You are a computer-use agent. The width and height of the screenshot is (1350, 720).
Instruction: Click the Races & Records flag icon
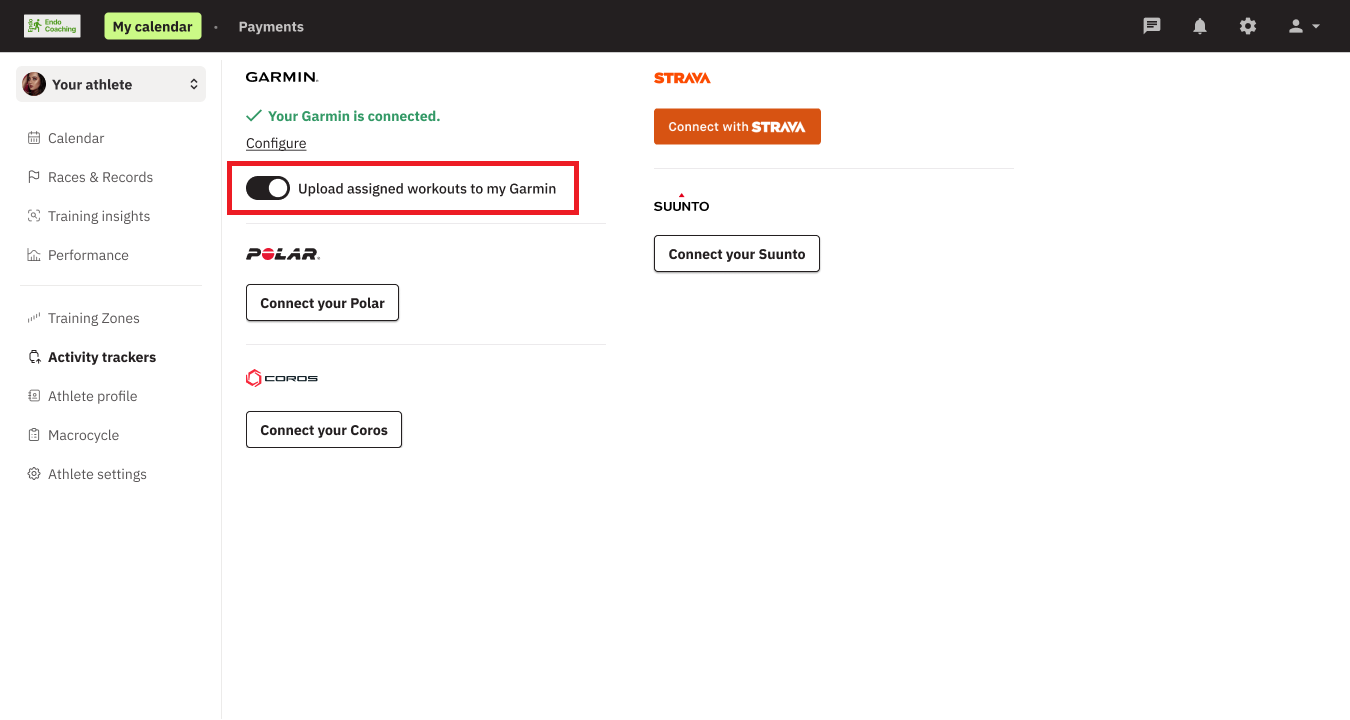point(34,177)
